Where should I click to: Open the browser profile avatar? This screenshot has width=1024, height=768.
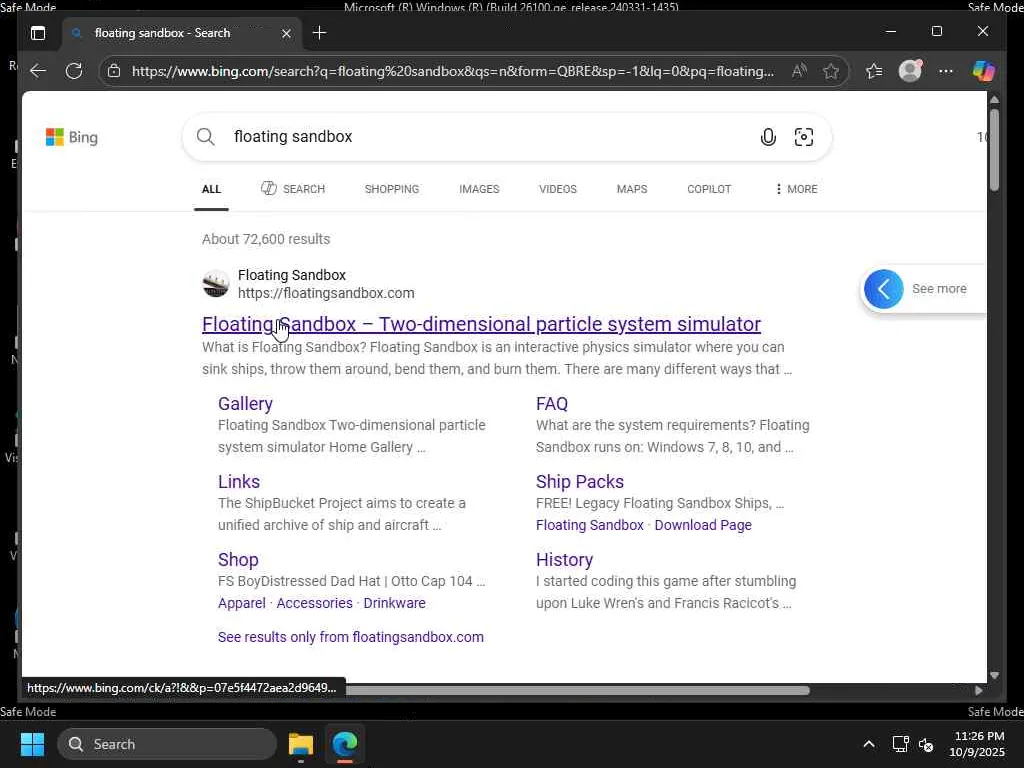[x=910, y=71]
